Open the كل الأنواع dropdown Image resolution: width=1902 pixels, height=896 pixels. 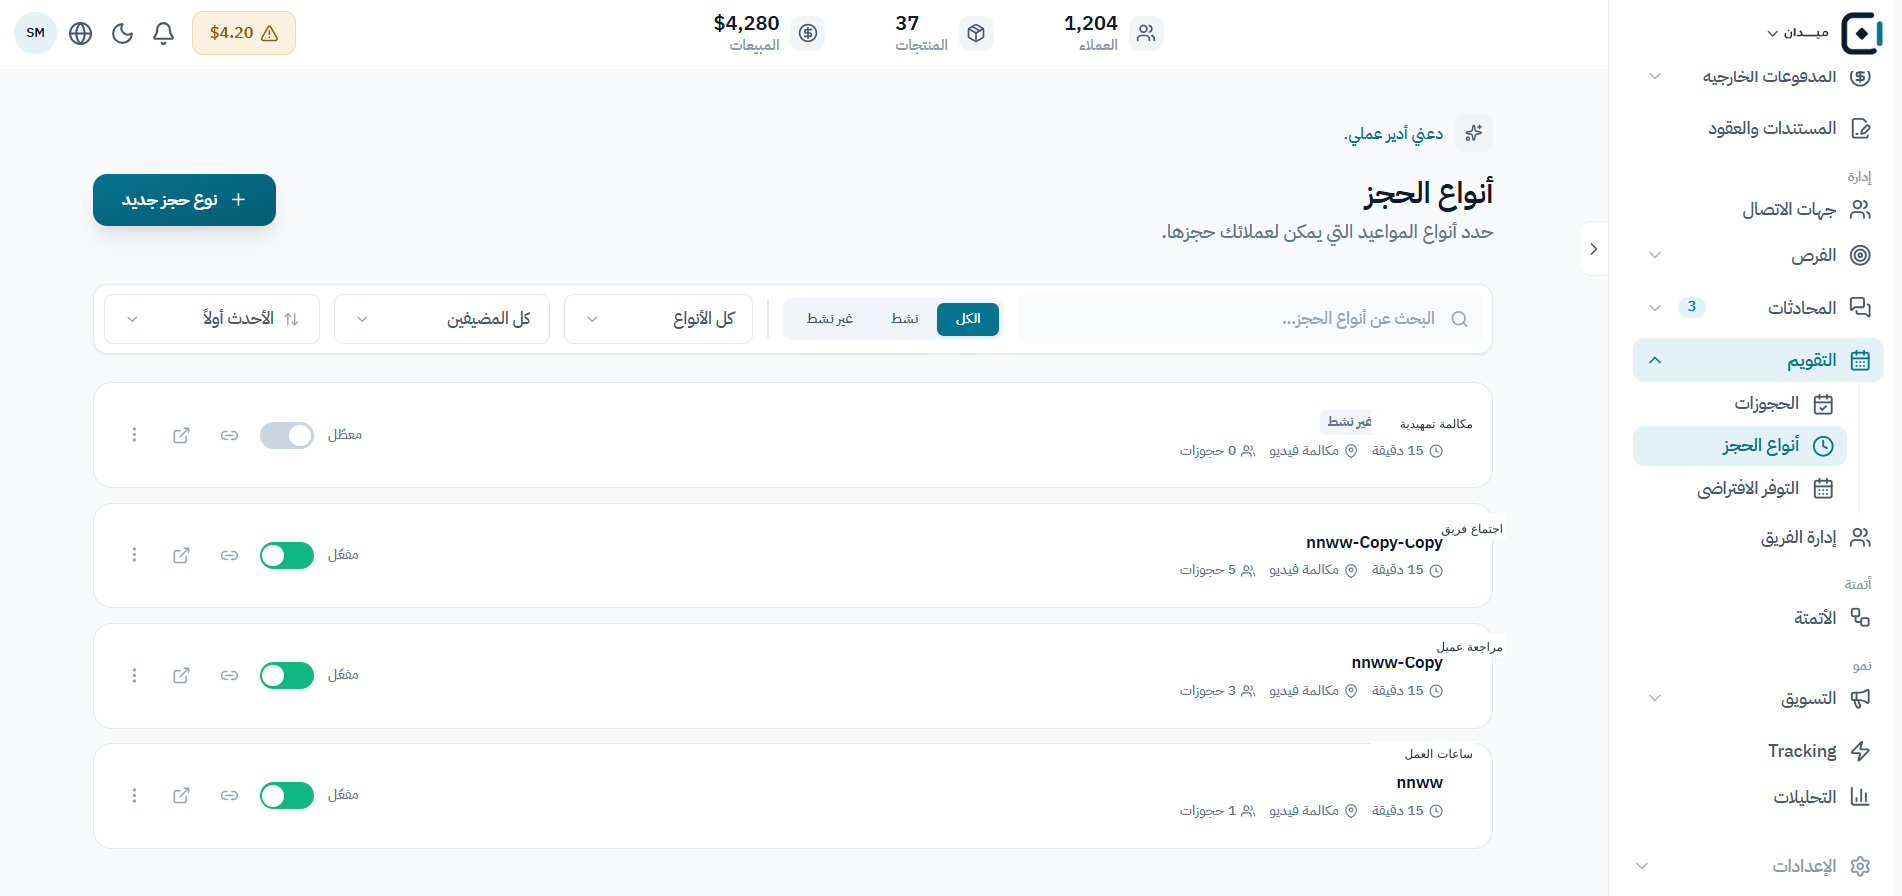point(658,319)
